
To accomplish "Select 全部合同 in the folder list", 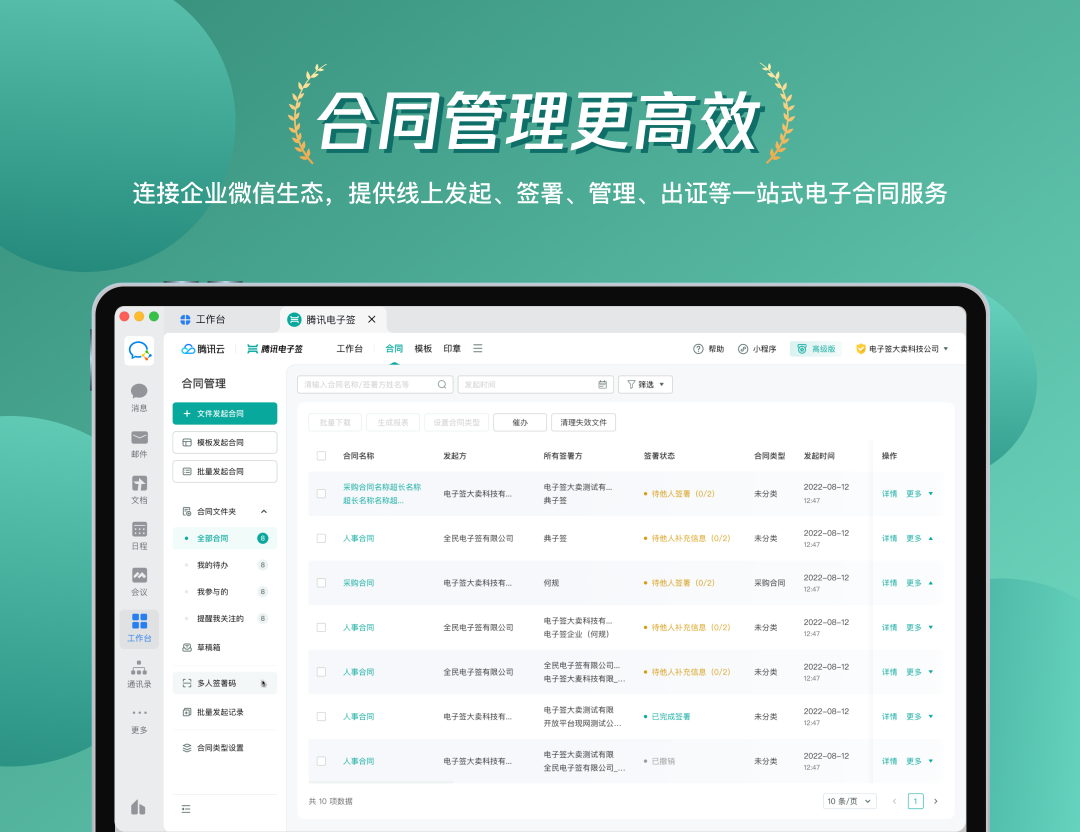I will [225, 539].
